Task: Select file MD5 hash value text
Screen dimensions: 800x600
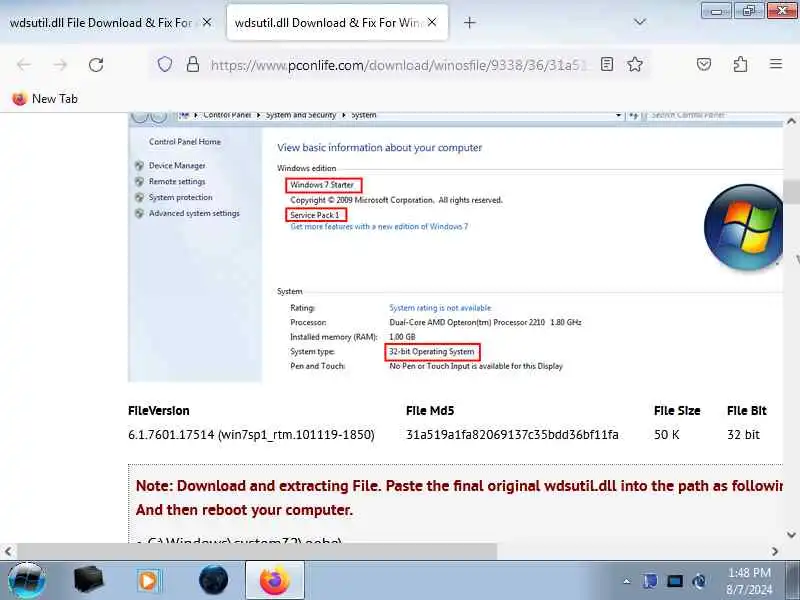Action: tap(512, 435)
